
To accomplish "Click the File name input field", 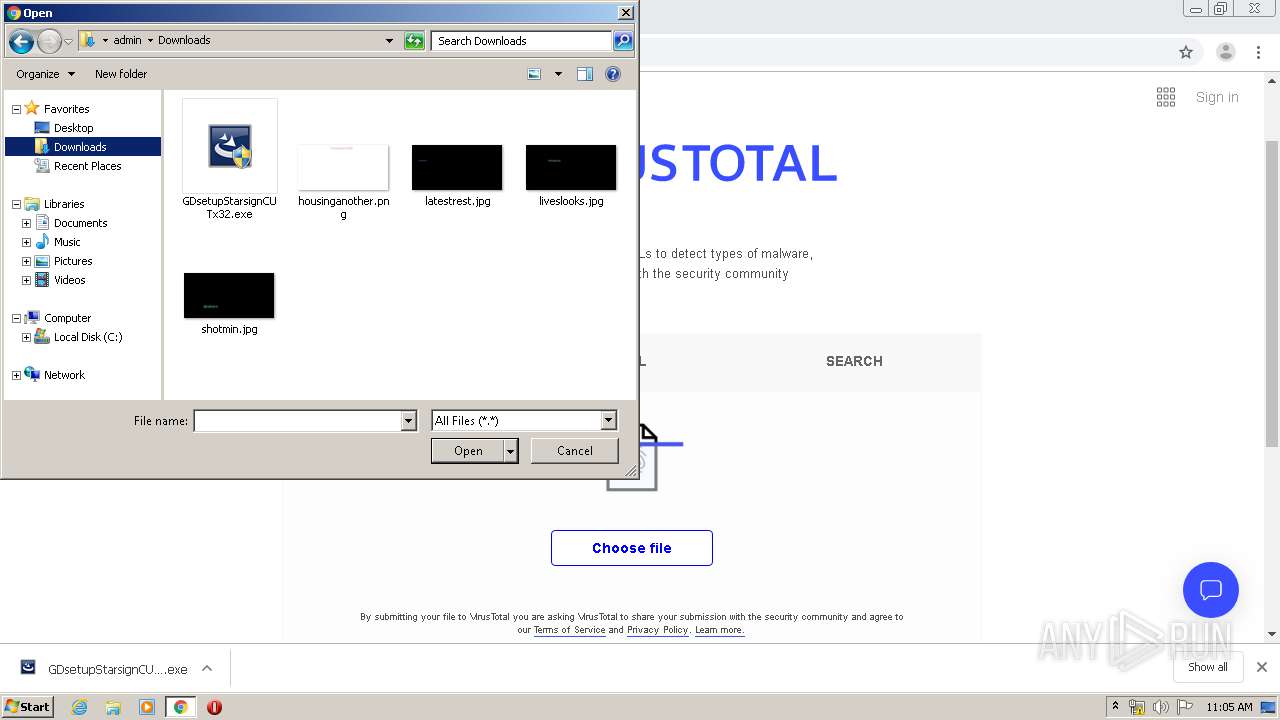I will coord(297,421).
